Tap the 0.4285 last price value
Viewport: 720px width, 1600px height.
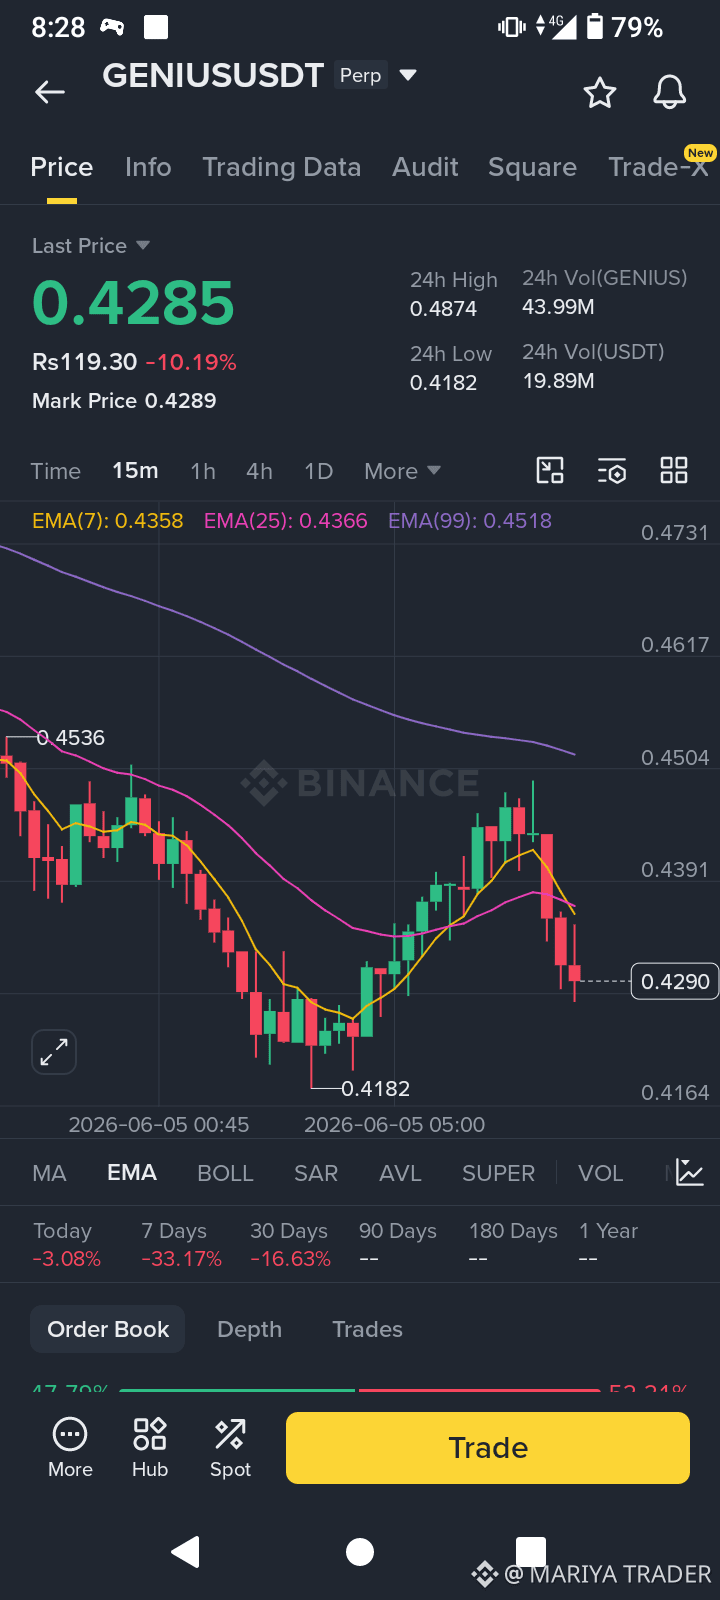pyautogui.click(x=134, y=303)
